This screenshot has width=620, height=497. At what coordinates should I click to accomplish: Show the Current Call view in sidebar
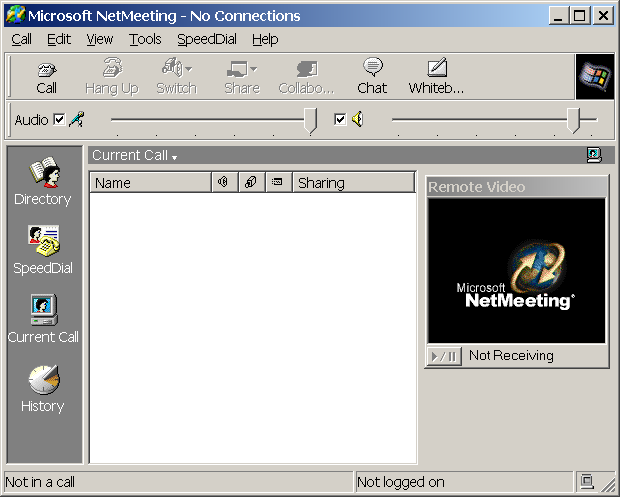point(42,319)
